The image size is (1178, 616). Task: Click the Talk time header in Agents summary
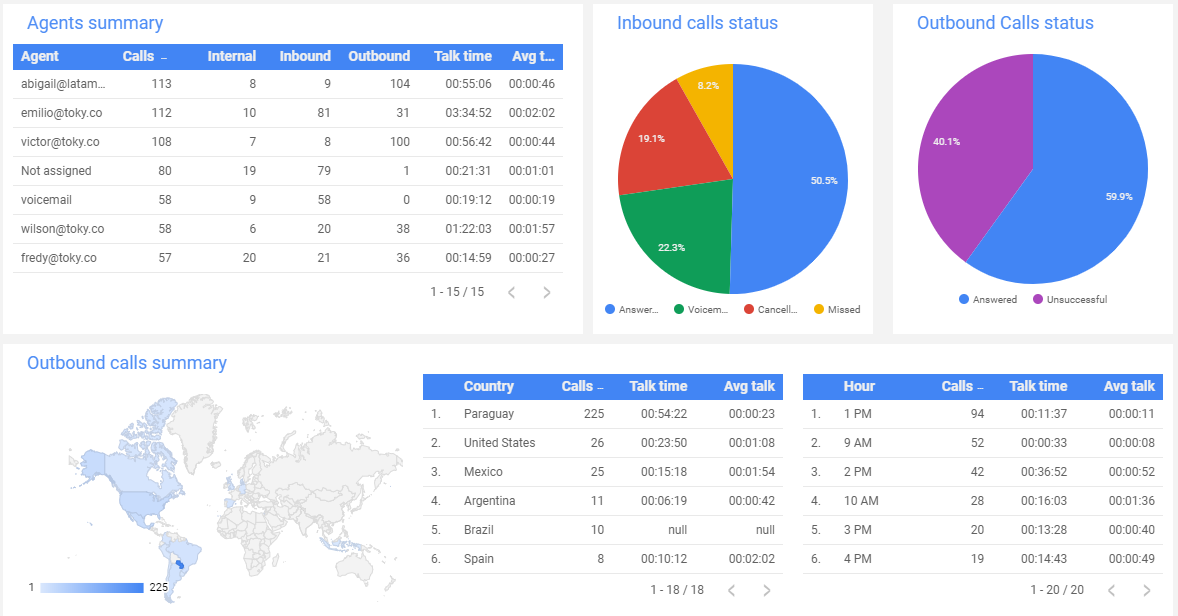[462, 56]
